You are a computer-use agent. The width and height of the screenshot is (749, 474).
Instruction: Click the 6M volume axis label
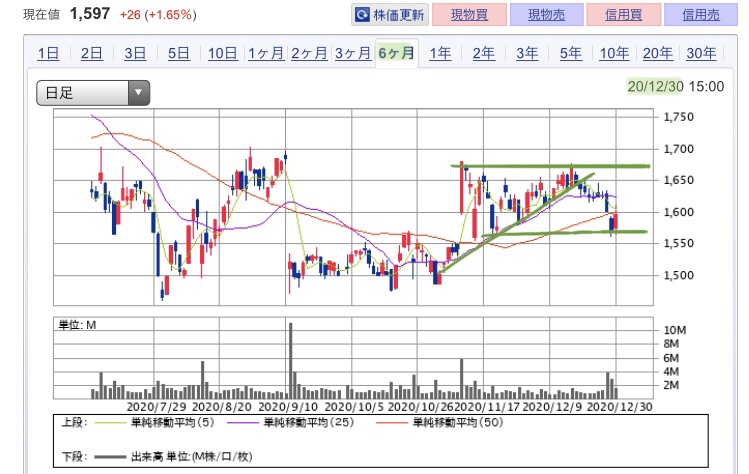[671, 358]
